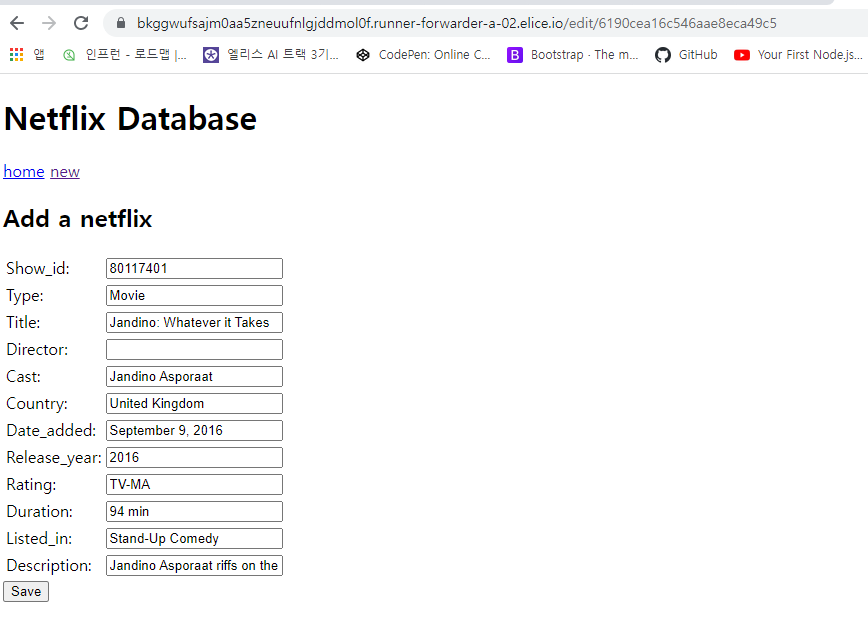Click the Save button
Viewport: 868px width, 619px height.
pos(26,591)
